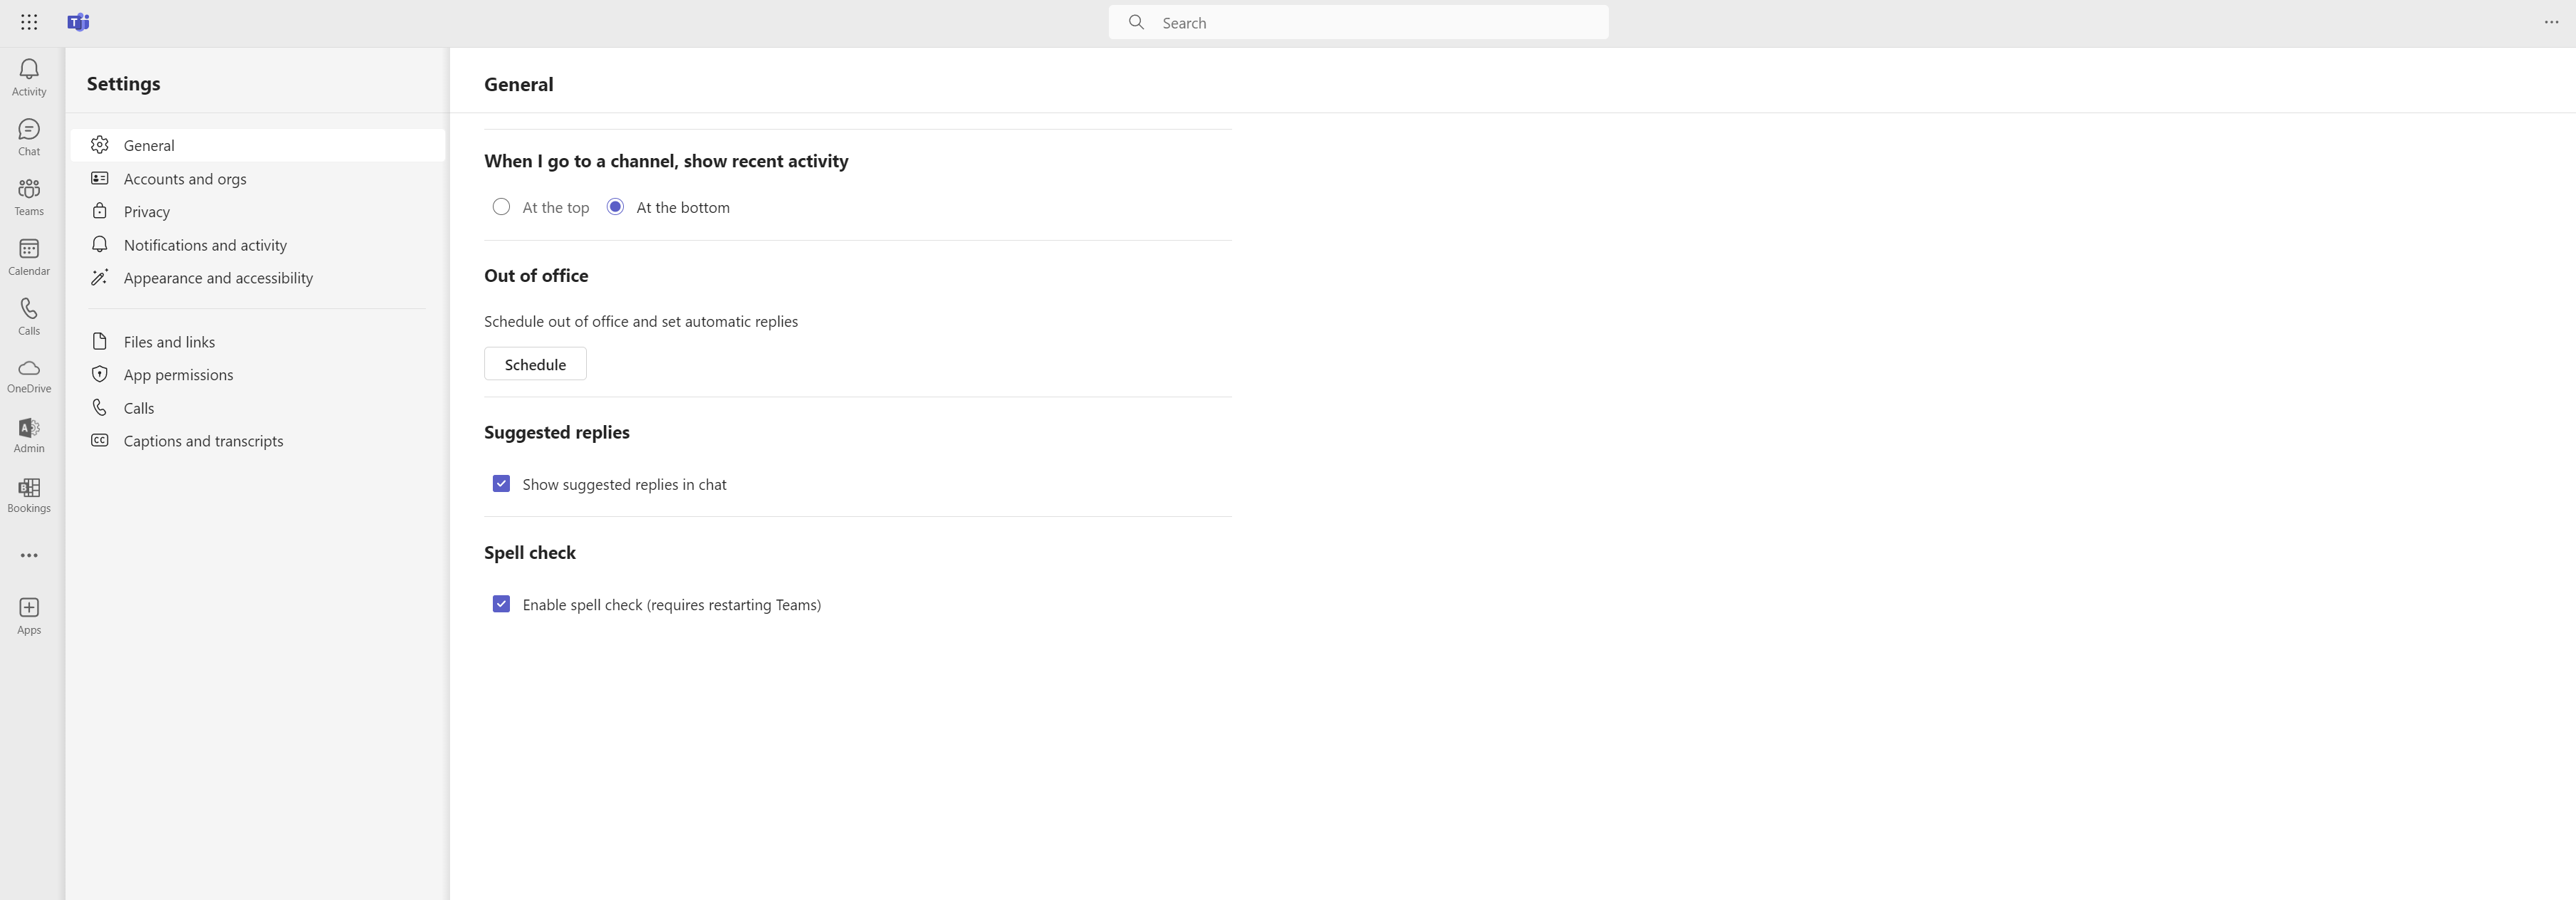Disable the Enable spell check checkbox

point(501,604)
